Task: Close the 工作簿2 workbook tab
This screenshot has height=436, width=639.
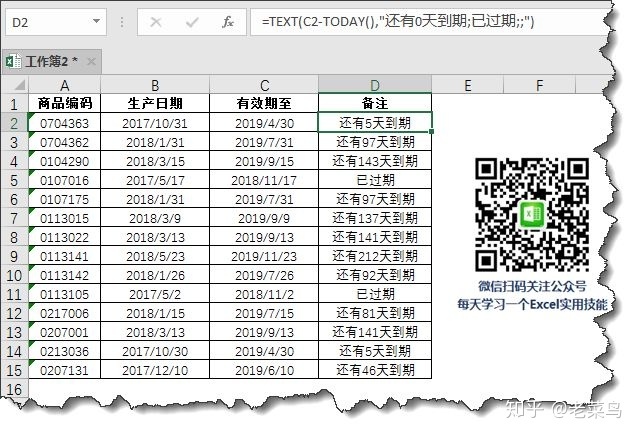Action: coord(92,62)
